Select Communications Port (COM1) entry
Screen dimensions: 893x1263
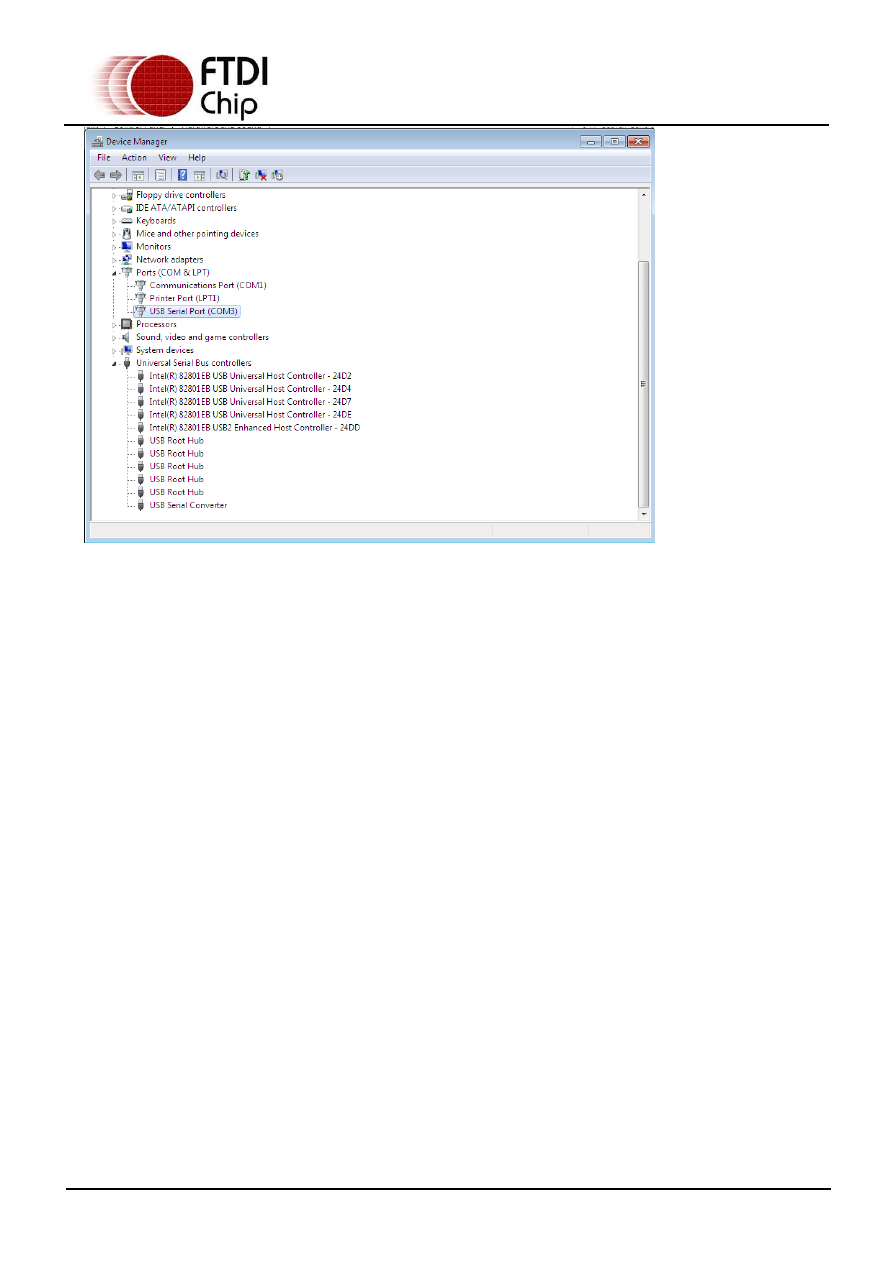coord(207,285)
